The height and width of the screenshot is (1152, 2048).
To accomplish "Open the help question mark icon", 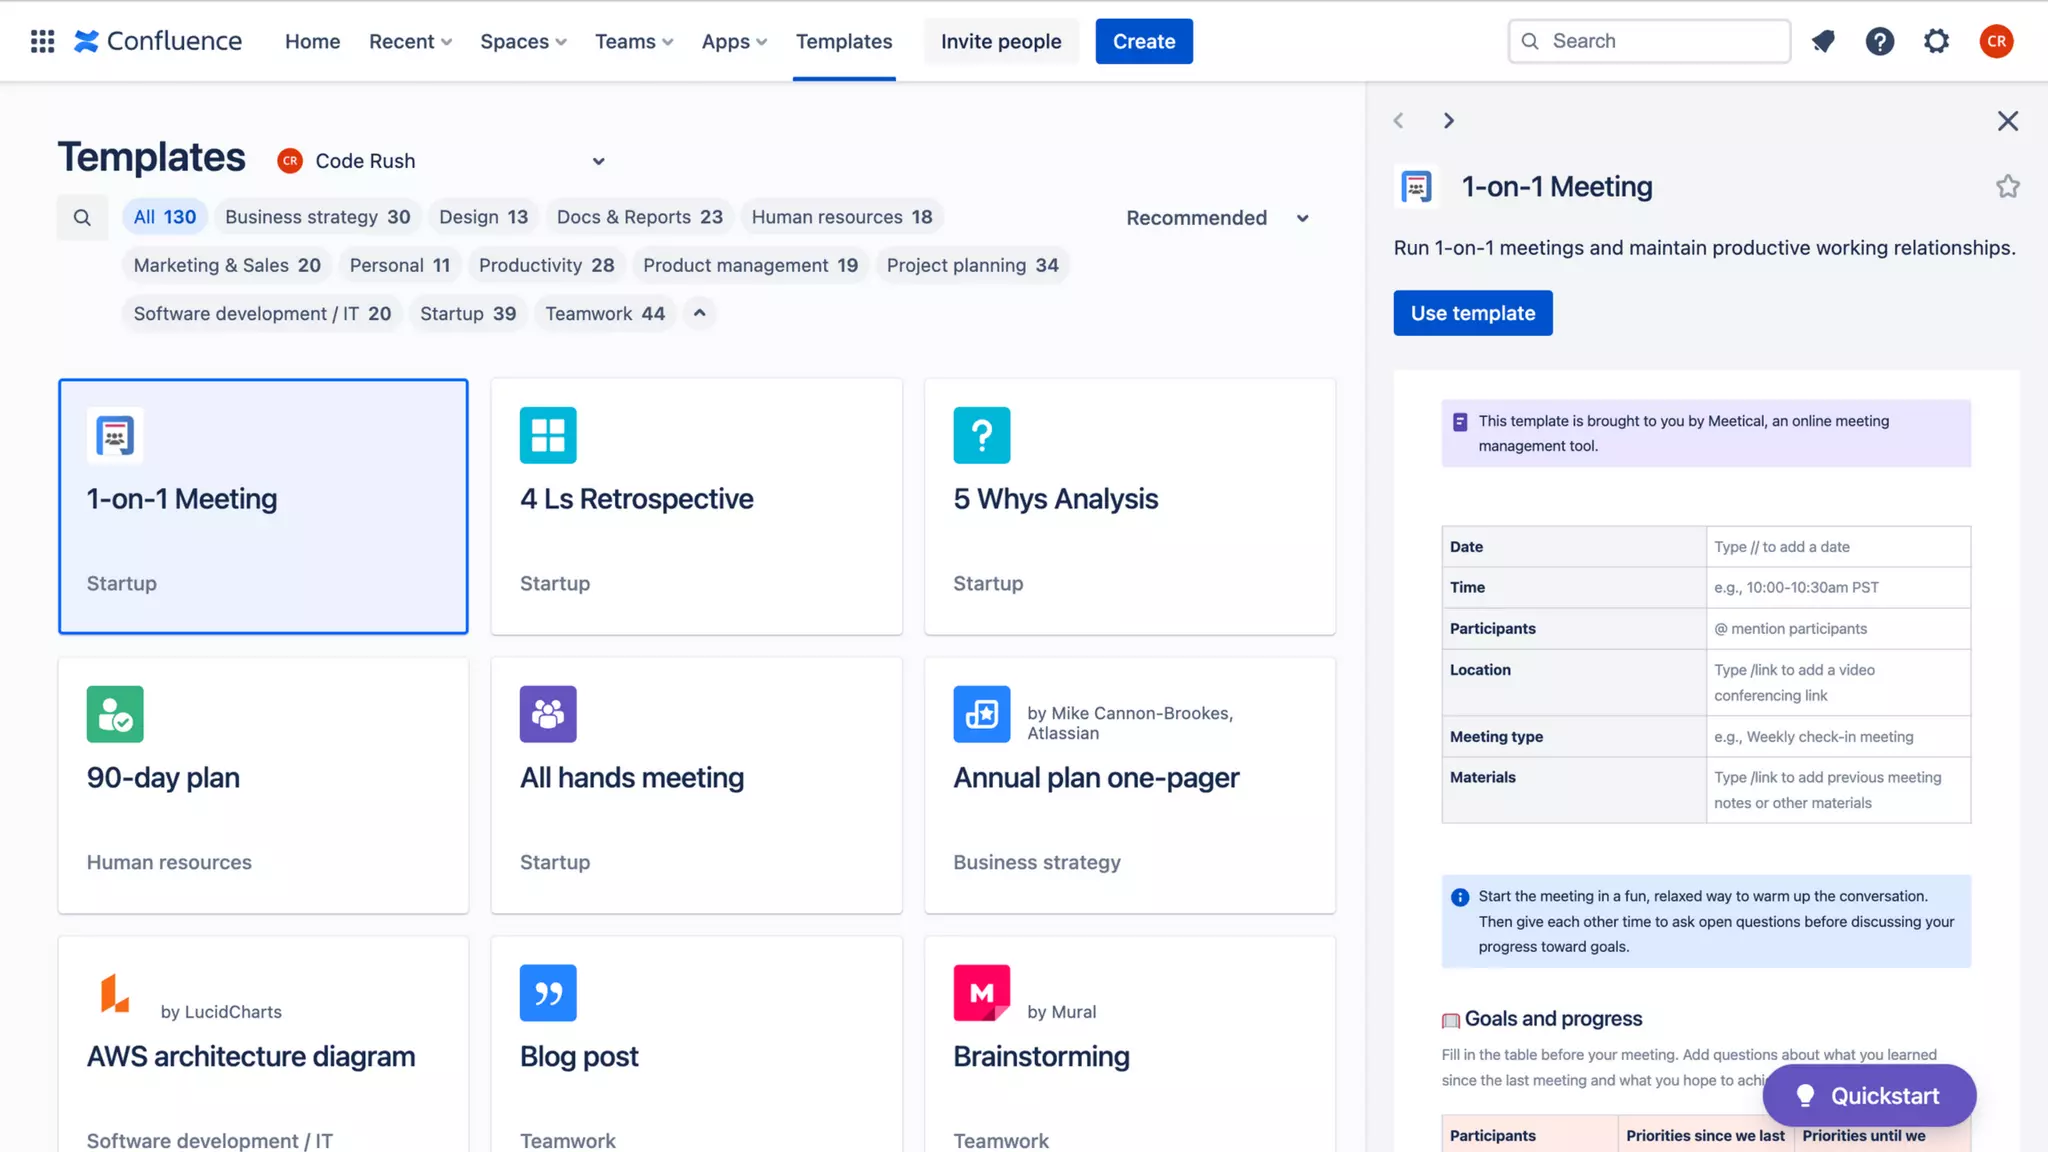I will tap(1879, 41).
